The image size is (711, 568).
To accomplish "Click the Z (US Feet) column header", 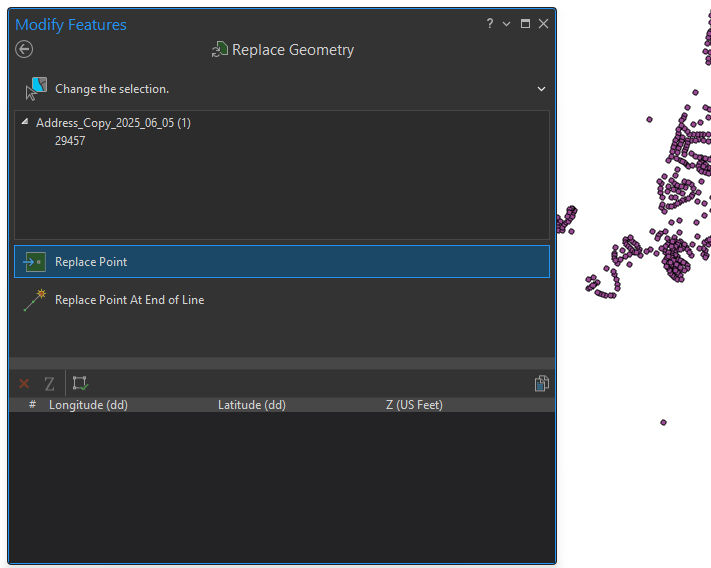I will pos(414,405).
